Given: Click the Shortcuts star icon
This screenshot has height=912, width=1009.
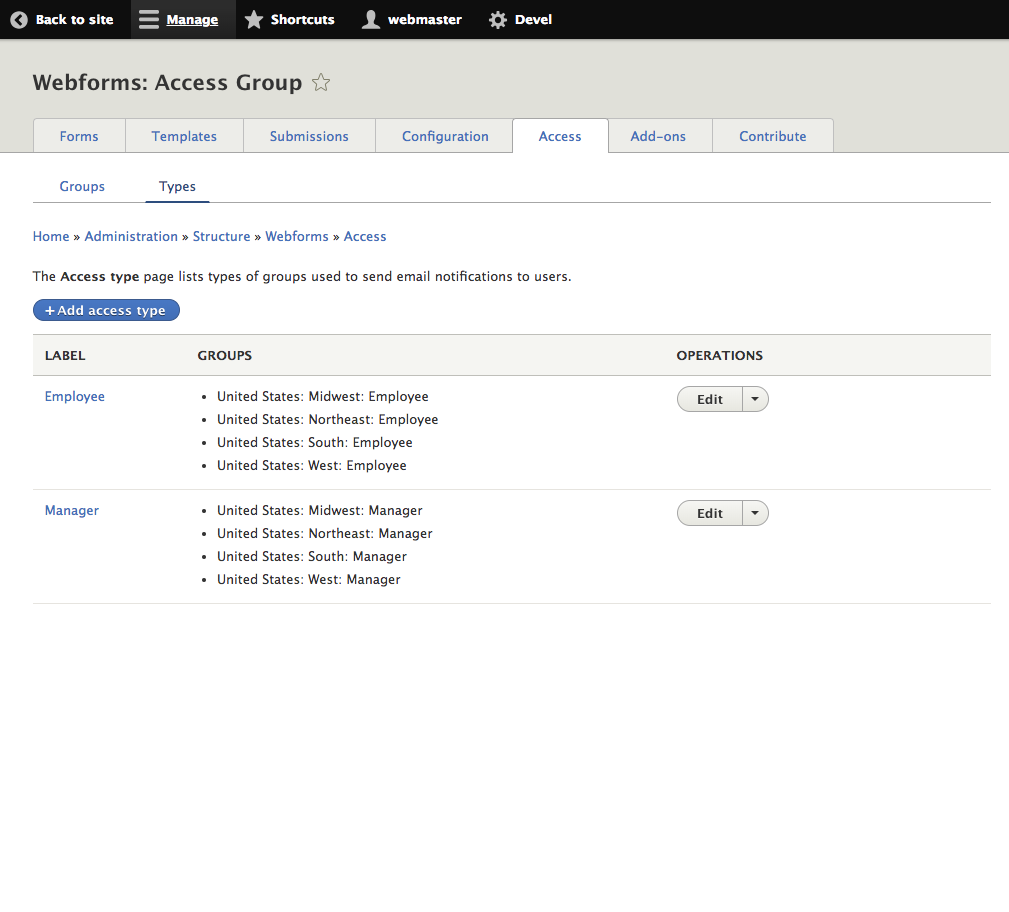Looking at the screenshot, I should (255, 19).
